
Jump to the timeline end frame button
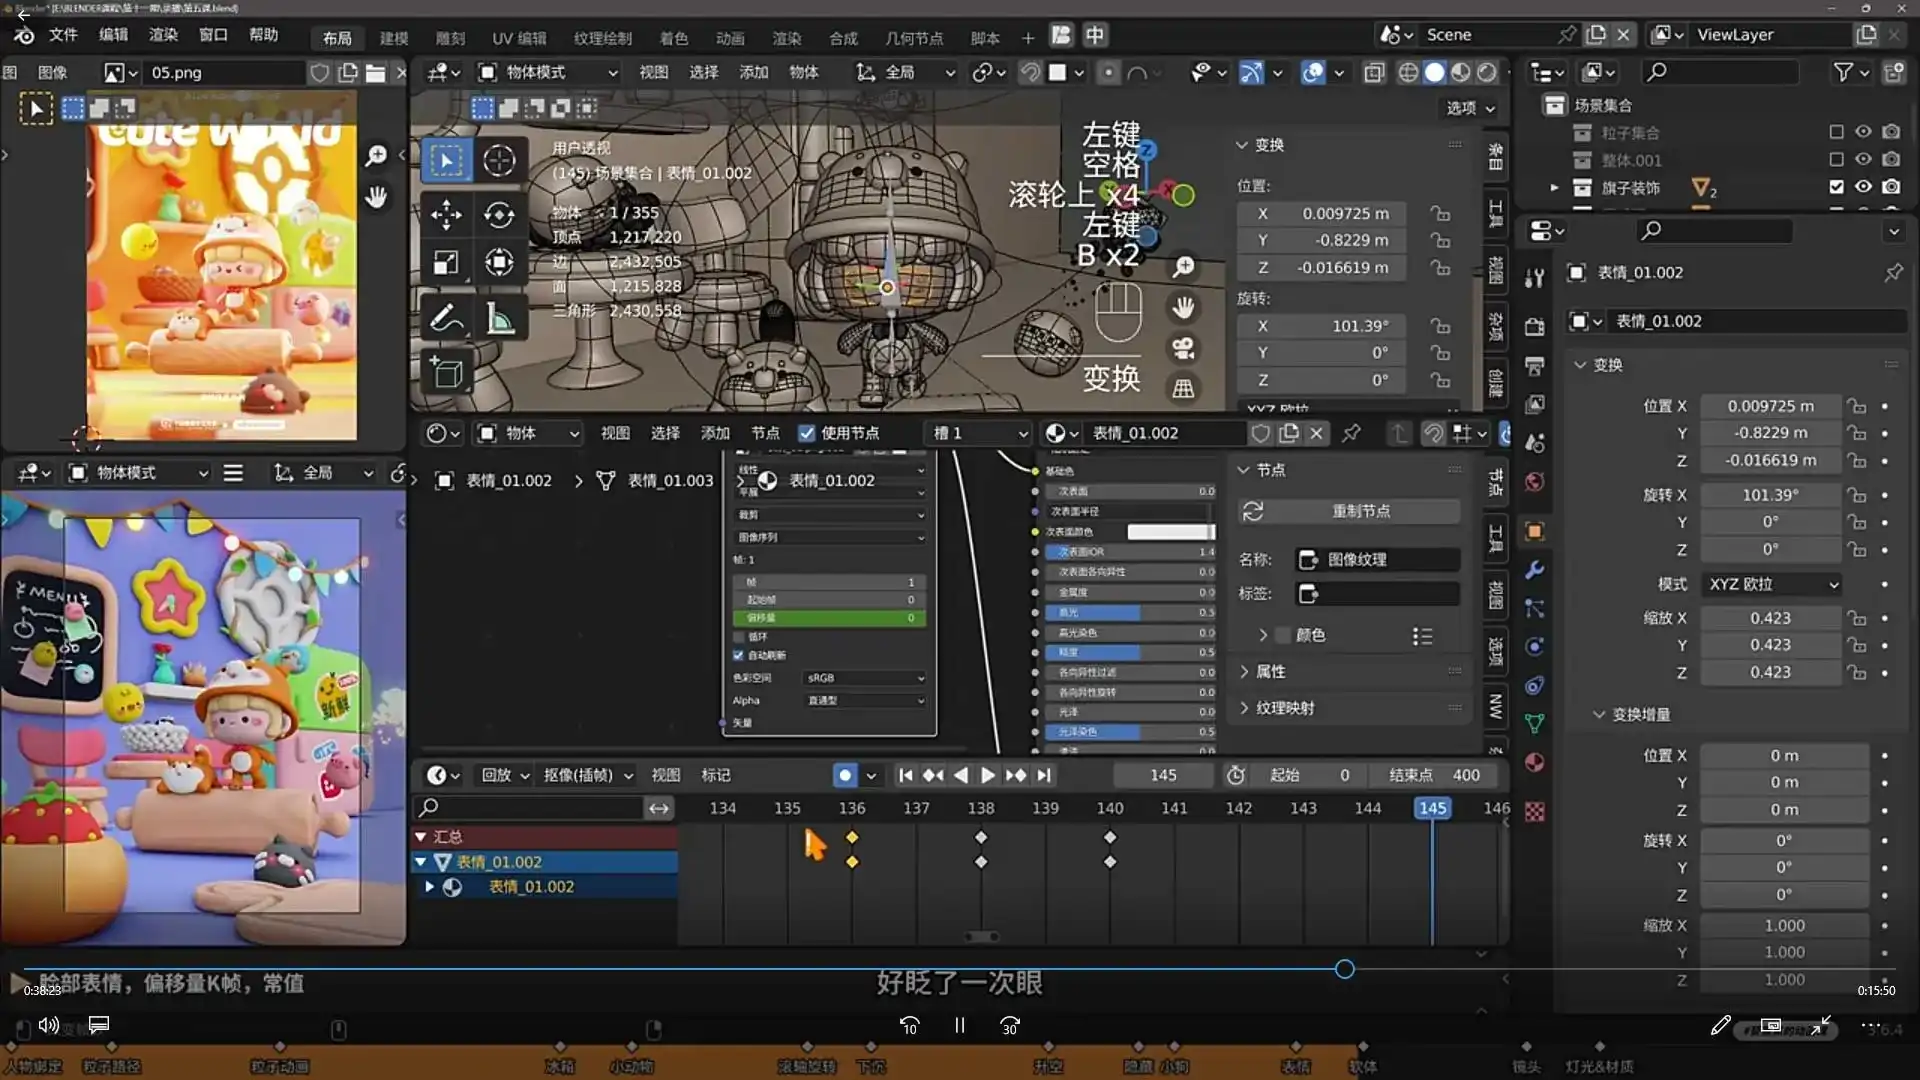pos(1044,775)
